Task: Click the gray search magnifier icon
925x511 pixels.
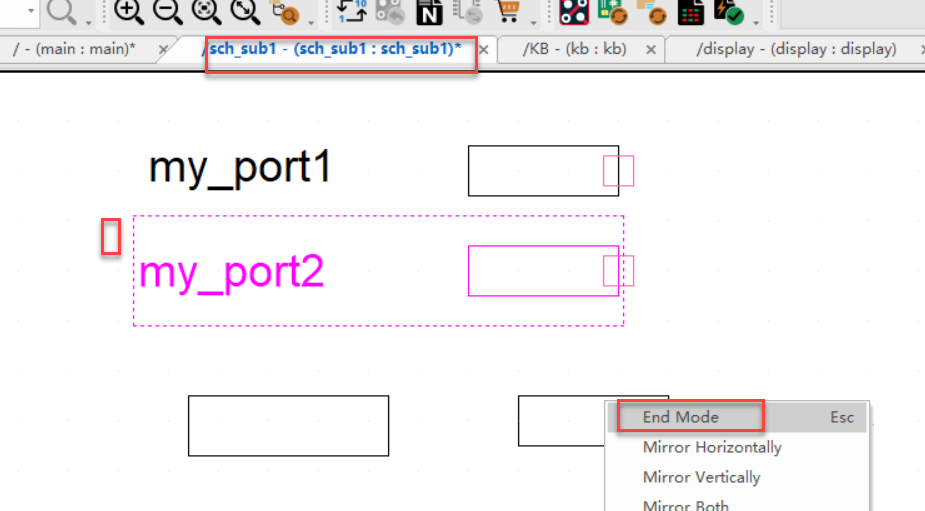Action: (x=62, y=12)
